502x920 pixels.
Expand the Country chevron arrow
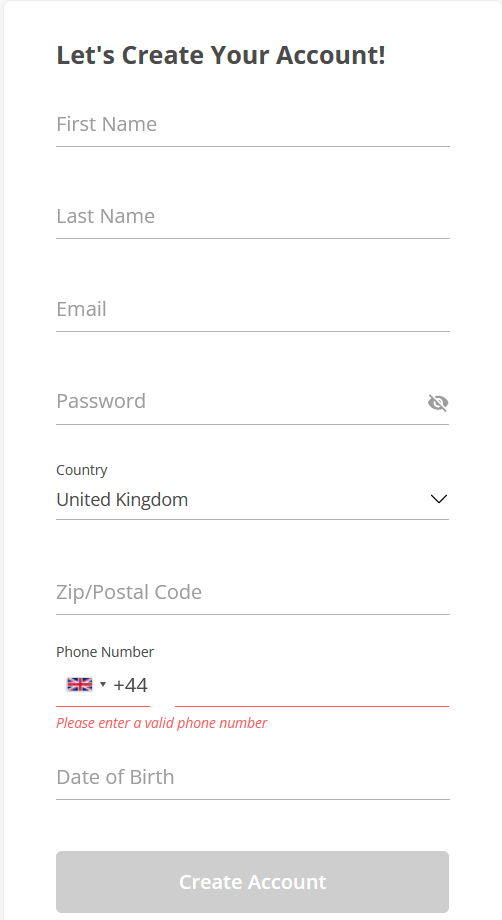[x=439, y=499]
